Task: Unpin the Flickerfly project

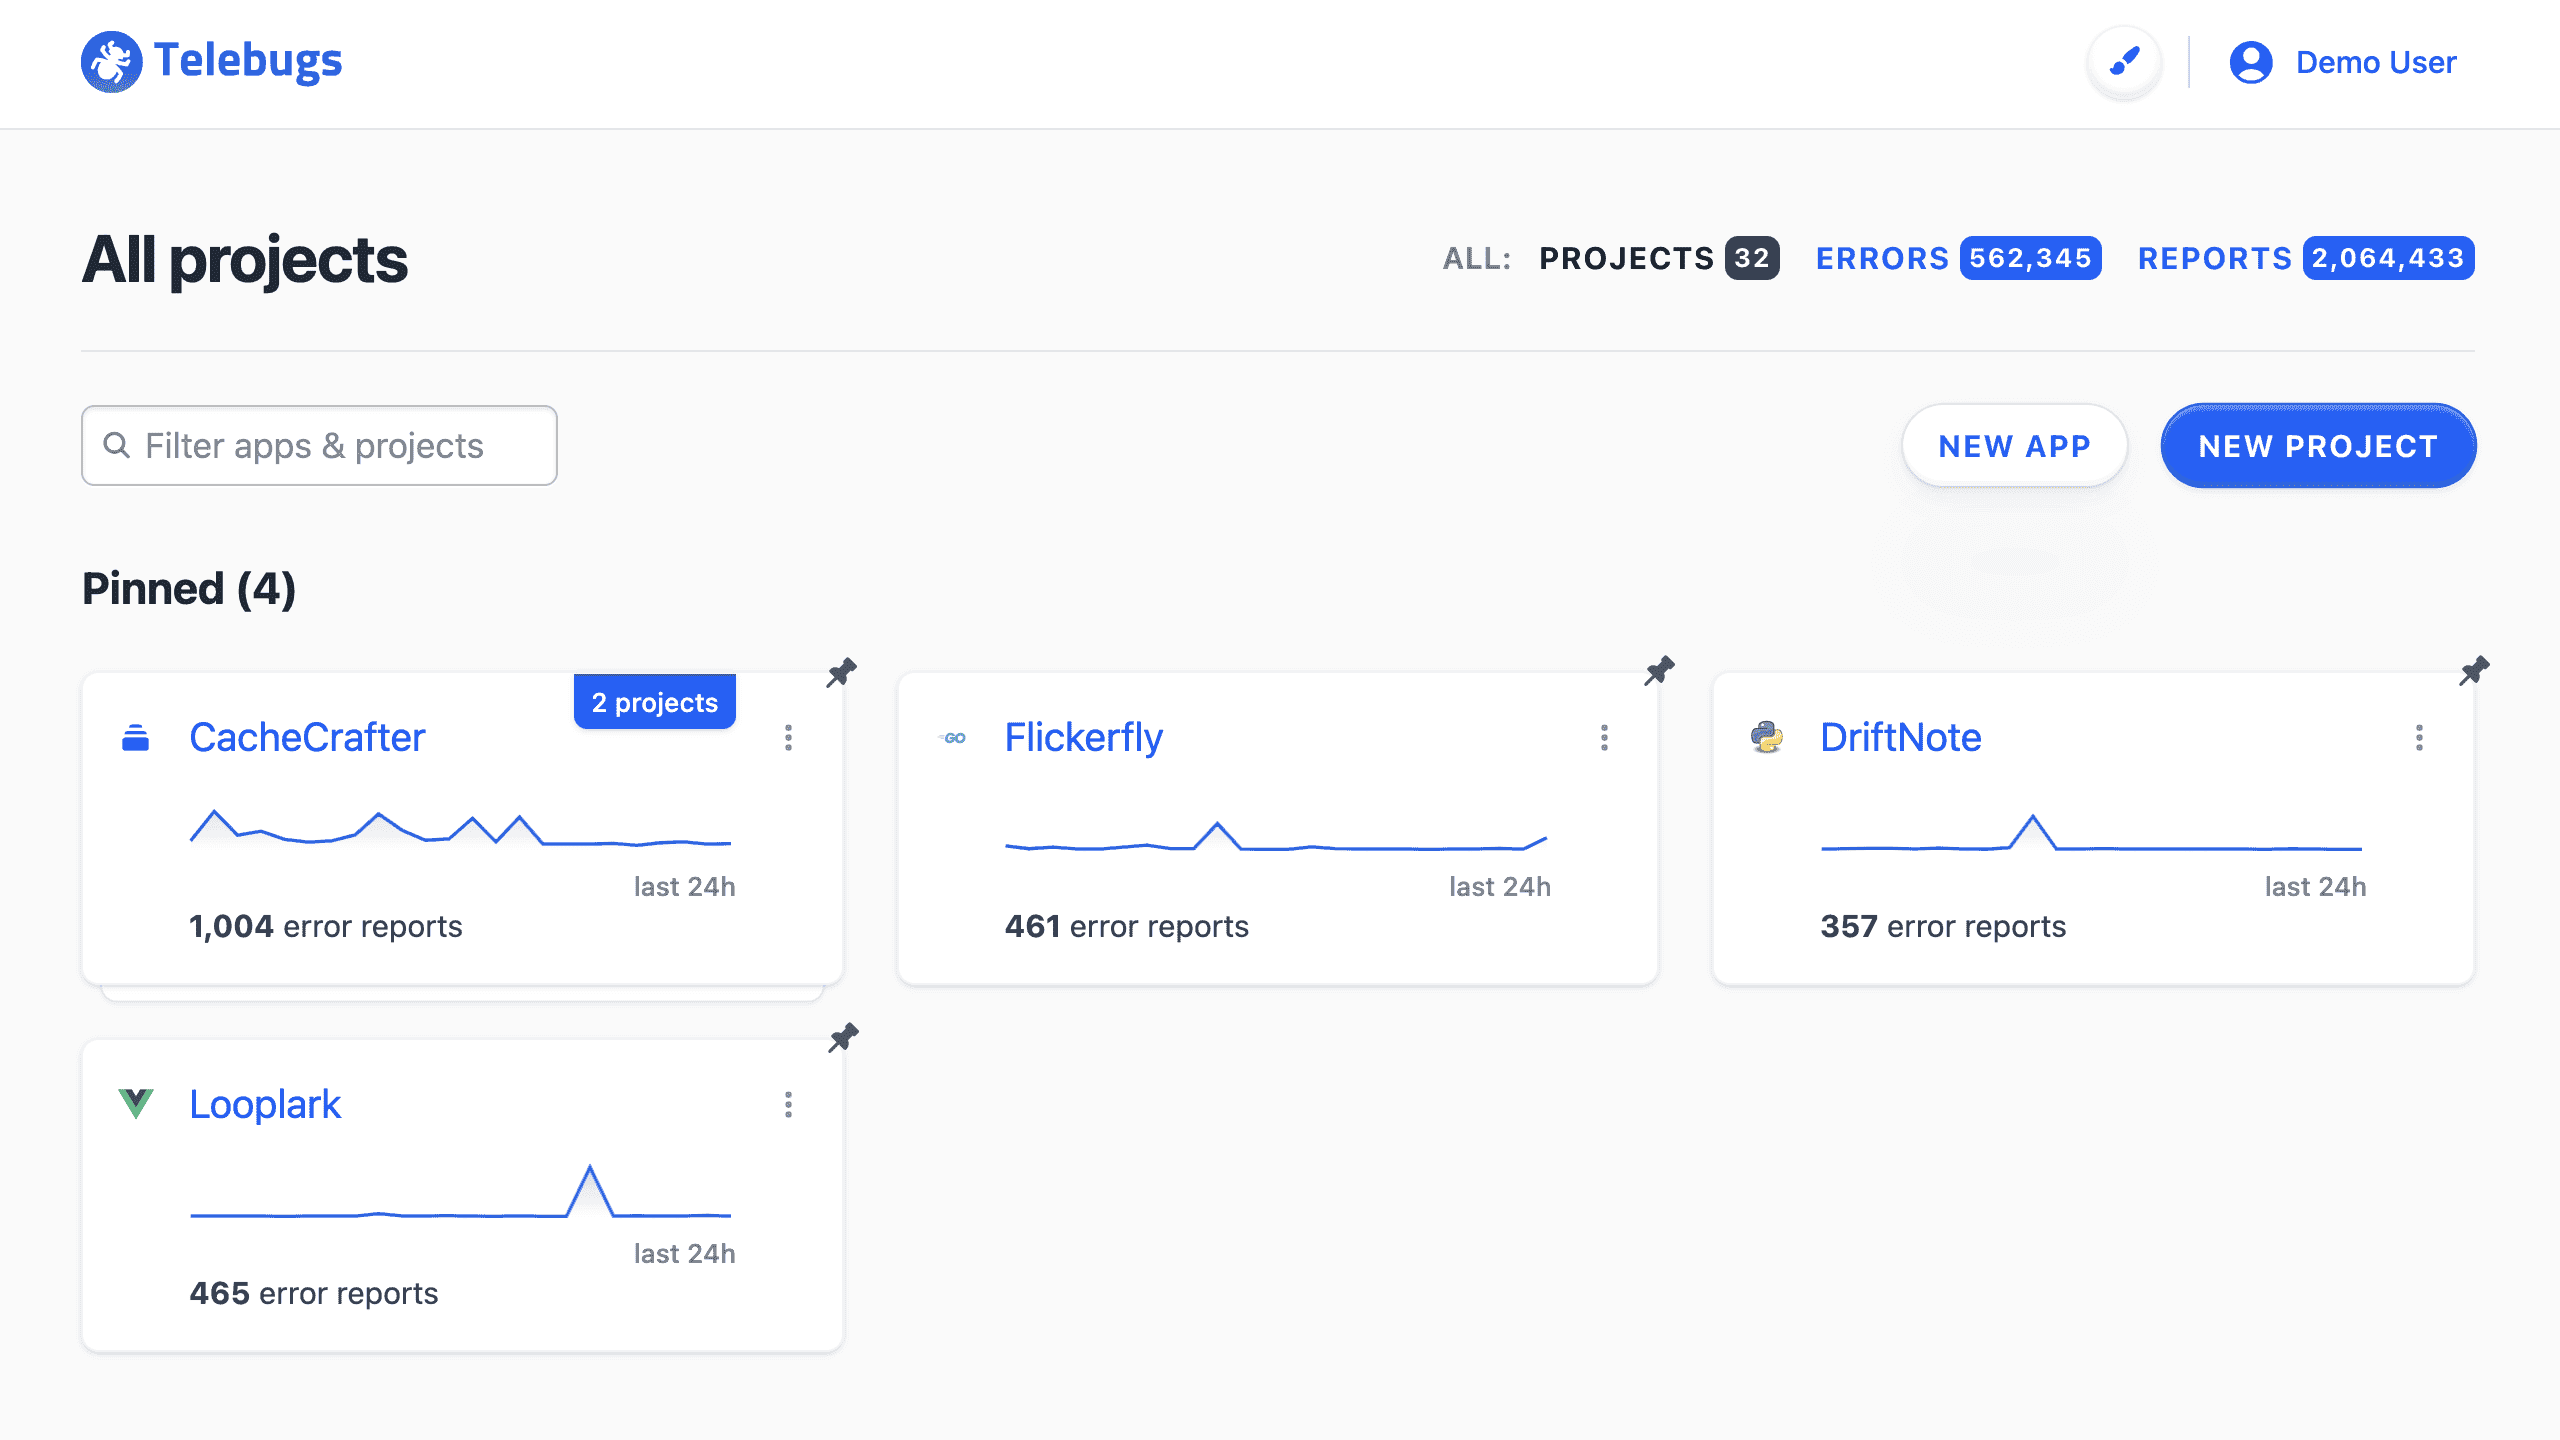Action: 1659,671
